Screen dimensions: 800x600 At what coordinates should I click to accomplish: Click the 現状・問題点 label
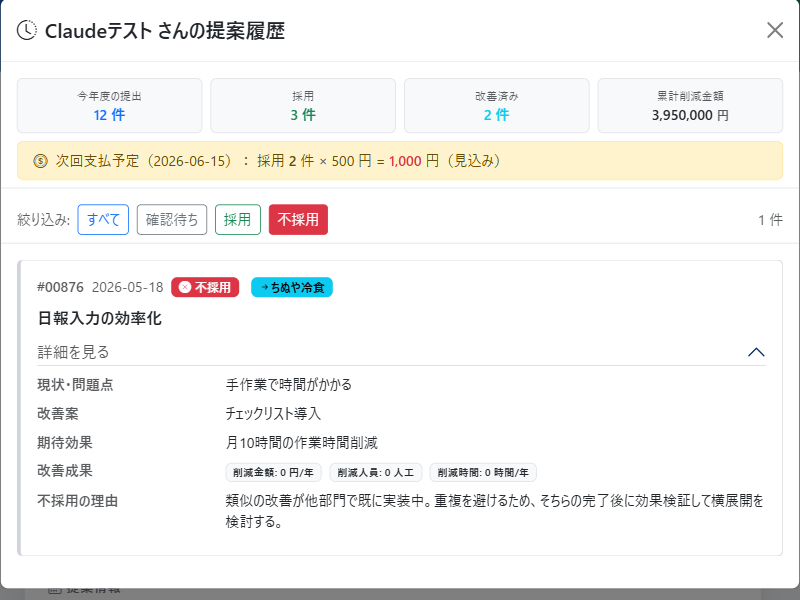(75, 385)
